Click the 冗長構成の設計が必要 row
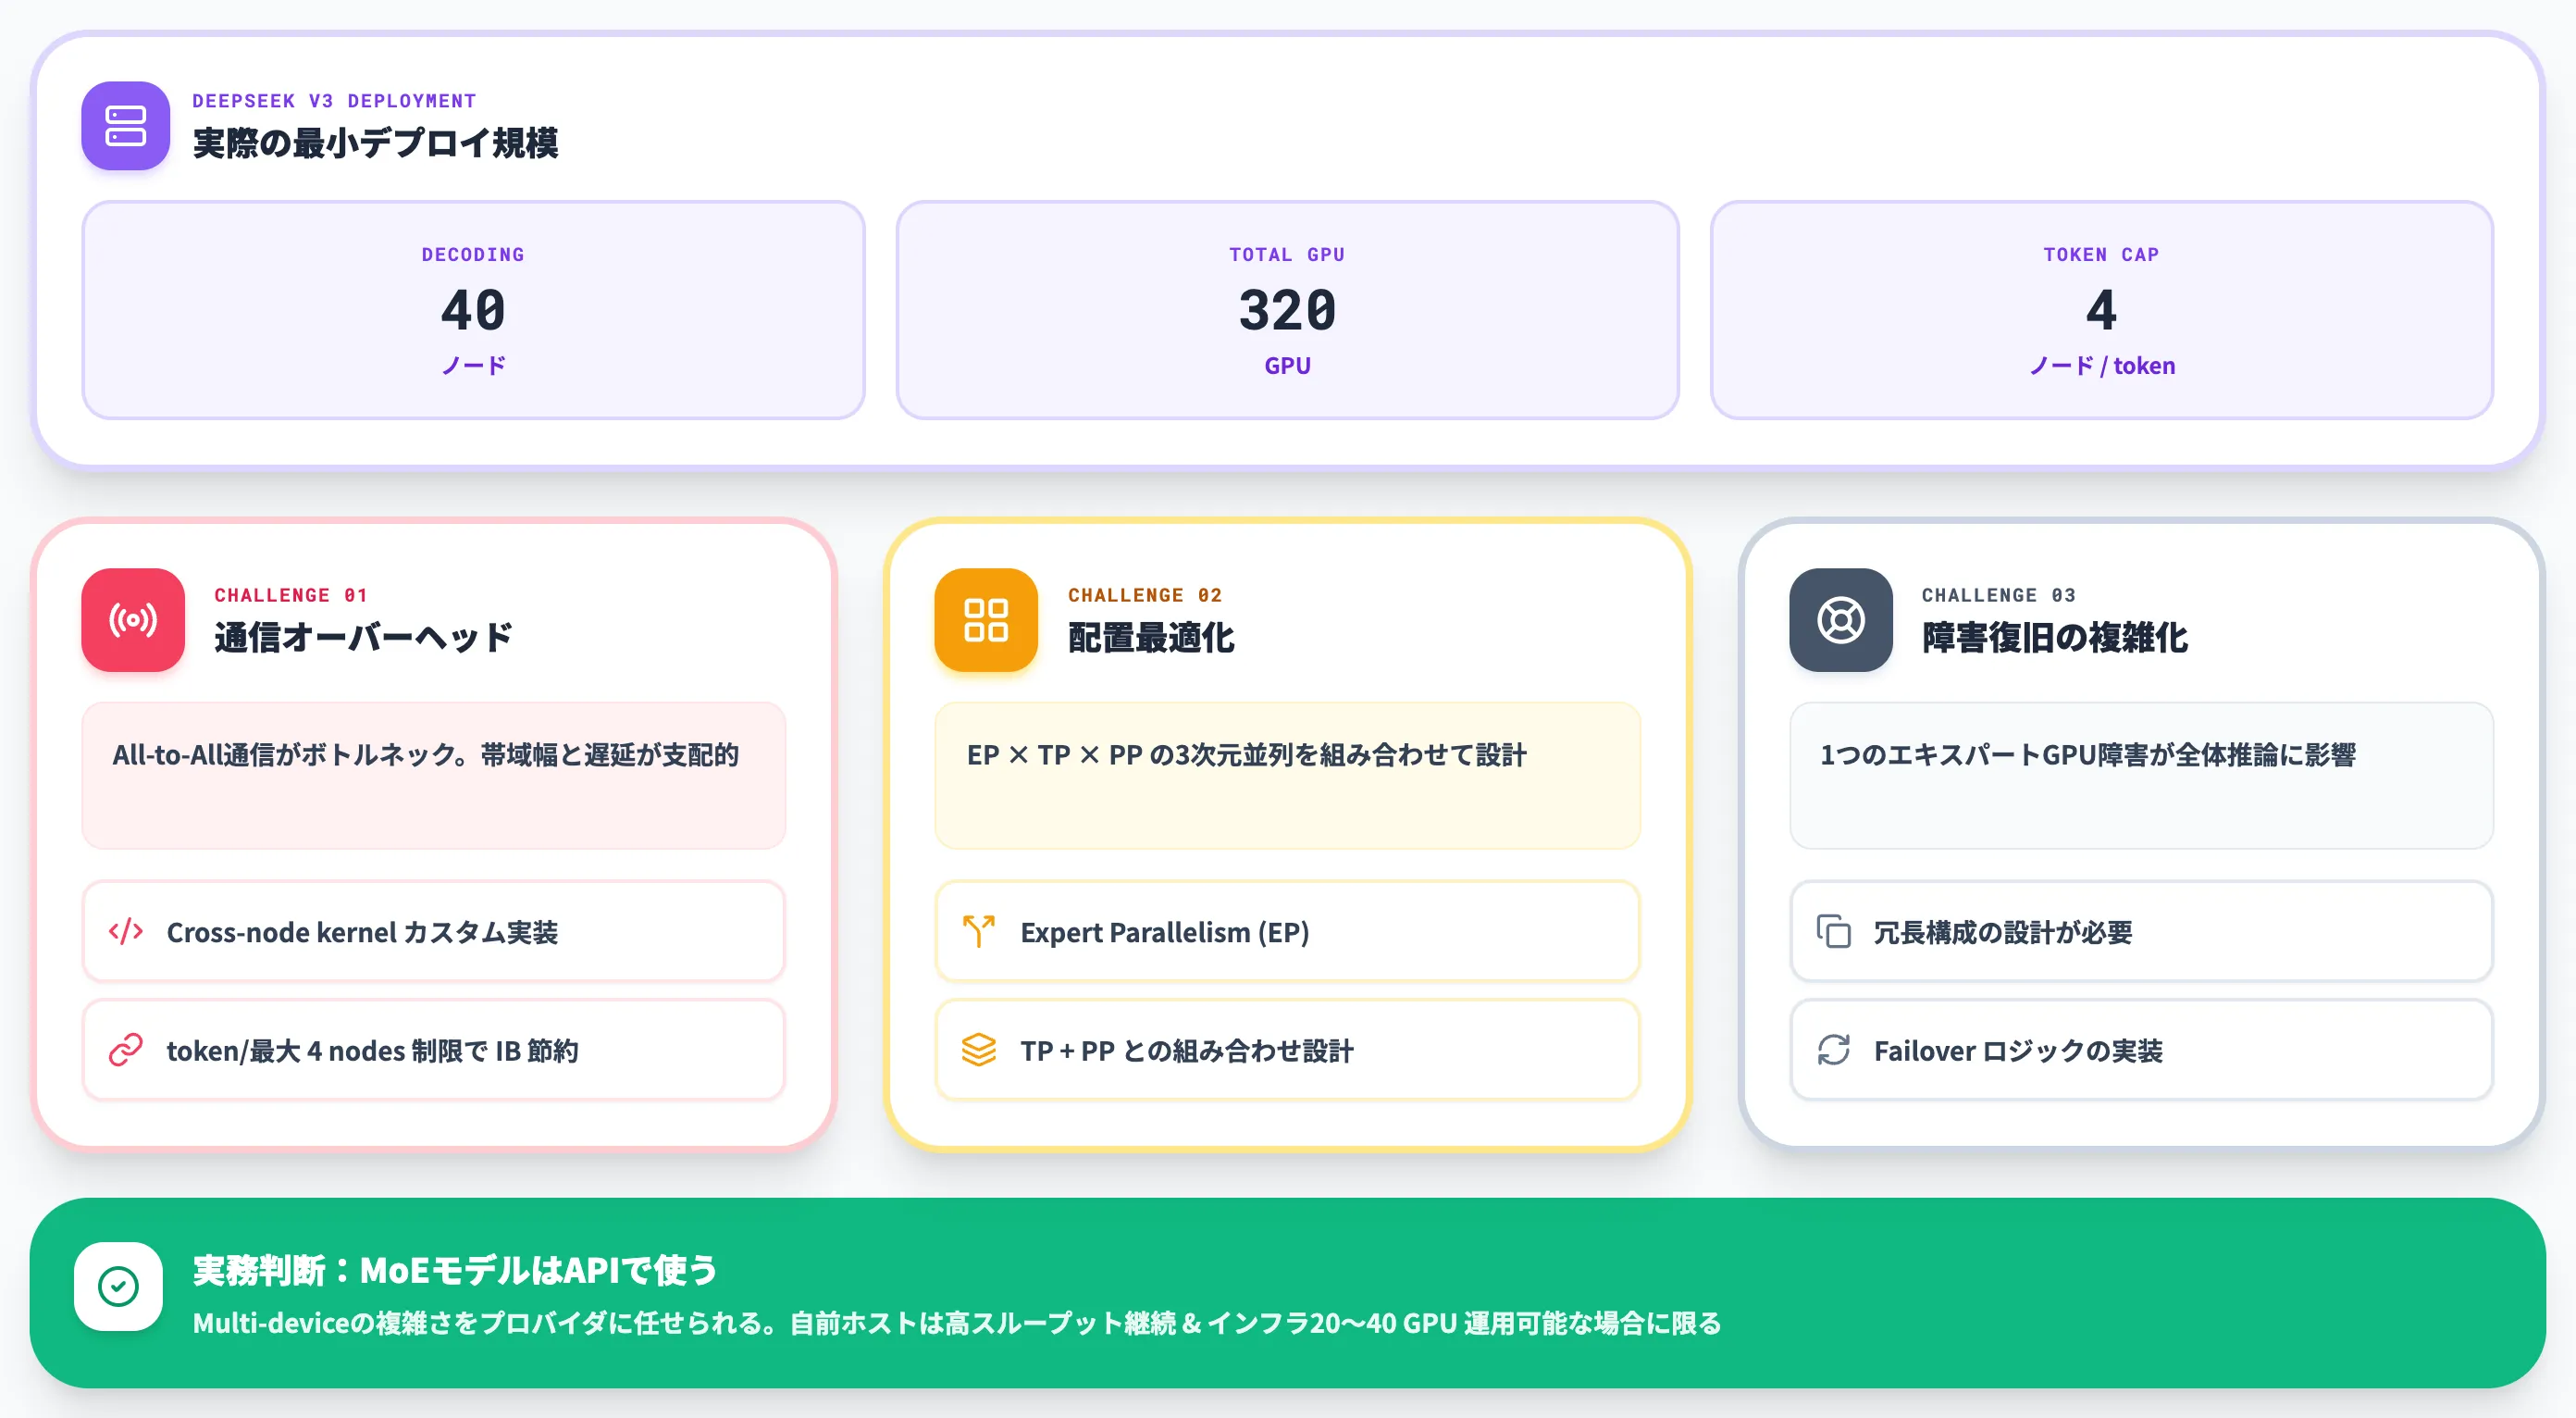The height and width of the screenshot is (1418, 2576). (x=2142, y=932)
